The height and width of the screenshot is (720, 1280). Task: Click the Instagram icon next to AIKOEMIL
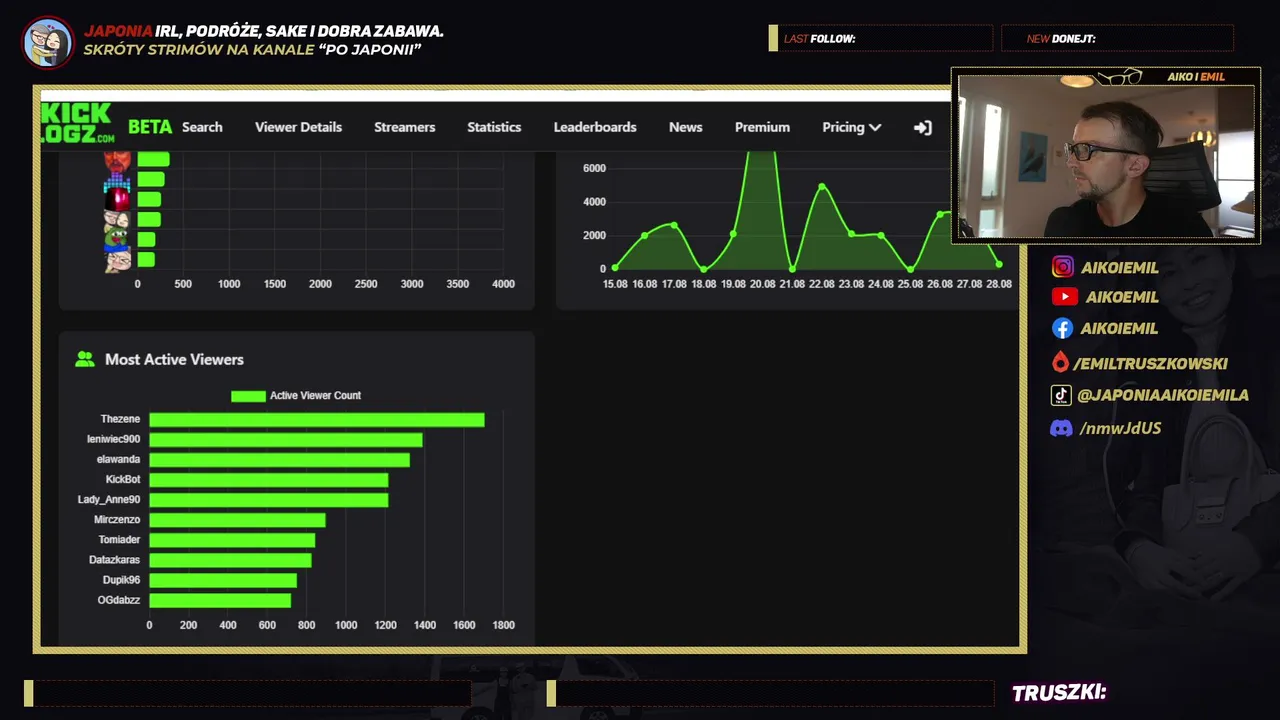tap(1063, 267)
